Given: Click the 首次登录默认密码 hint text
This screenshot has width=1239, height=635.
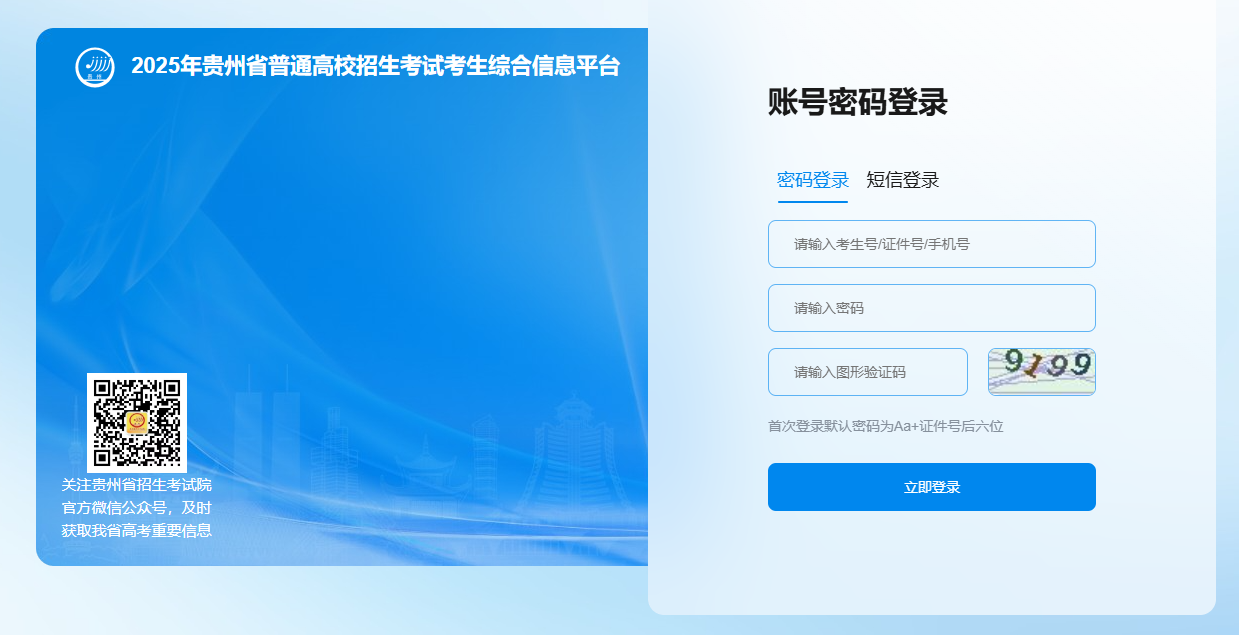Looking at the screenshot, I should (x=885, y=426).
